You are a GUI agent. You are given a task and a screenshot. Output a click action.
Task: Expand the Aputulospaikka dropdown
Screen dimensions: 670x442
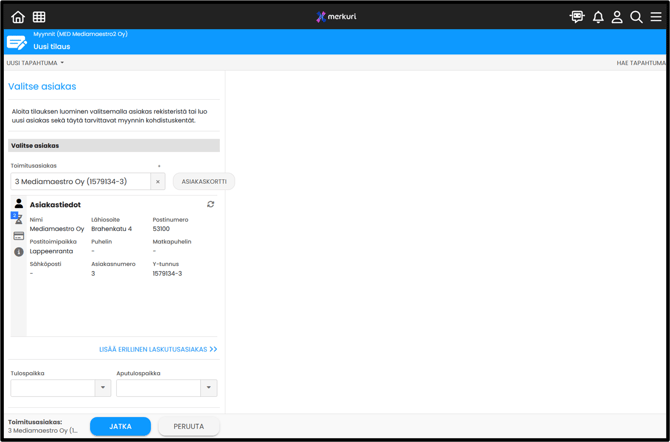pos(208,388)
